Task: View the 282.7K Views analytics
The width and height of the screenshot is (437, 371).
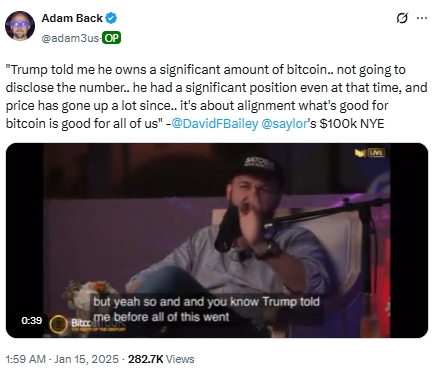Action: [x=161, y=359]
